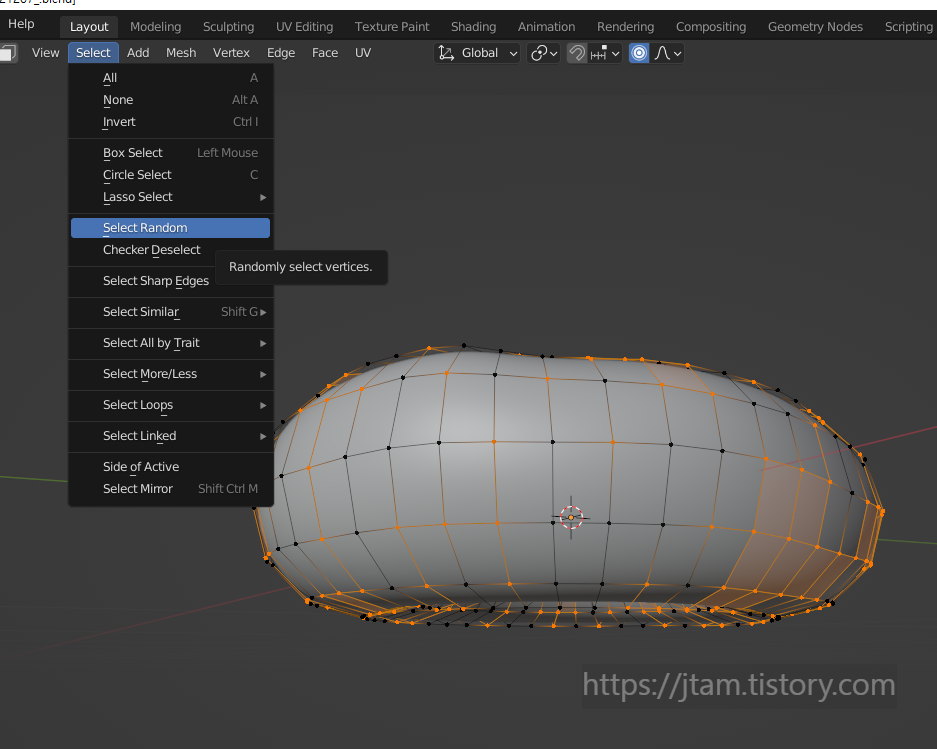
Task: Toggle the snap magnet icon
Action: click(577, 53)
